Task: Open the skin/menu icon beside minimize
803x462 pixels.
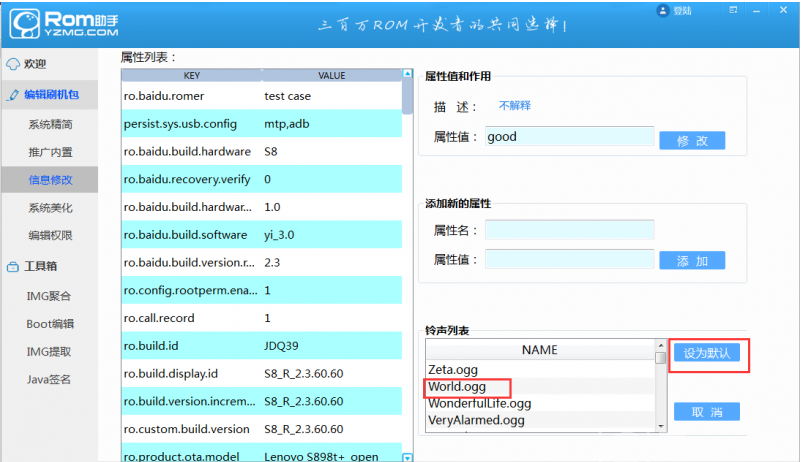Action: pos(735,11)
